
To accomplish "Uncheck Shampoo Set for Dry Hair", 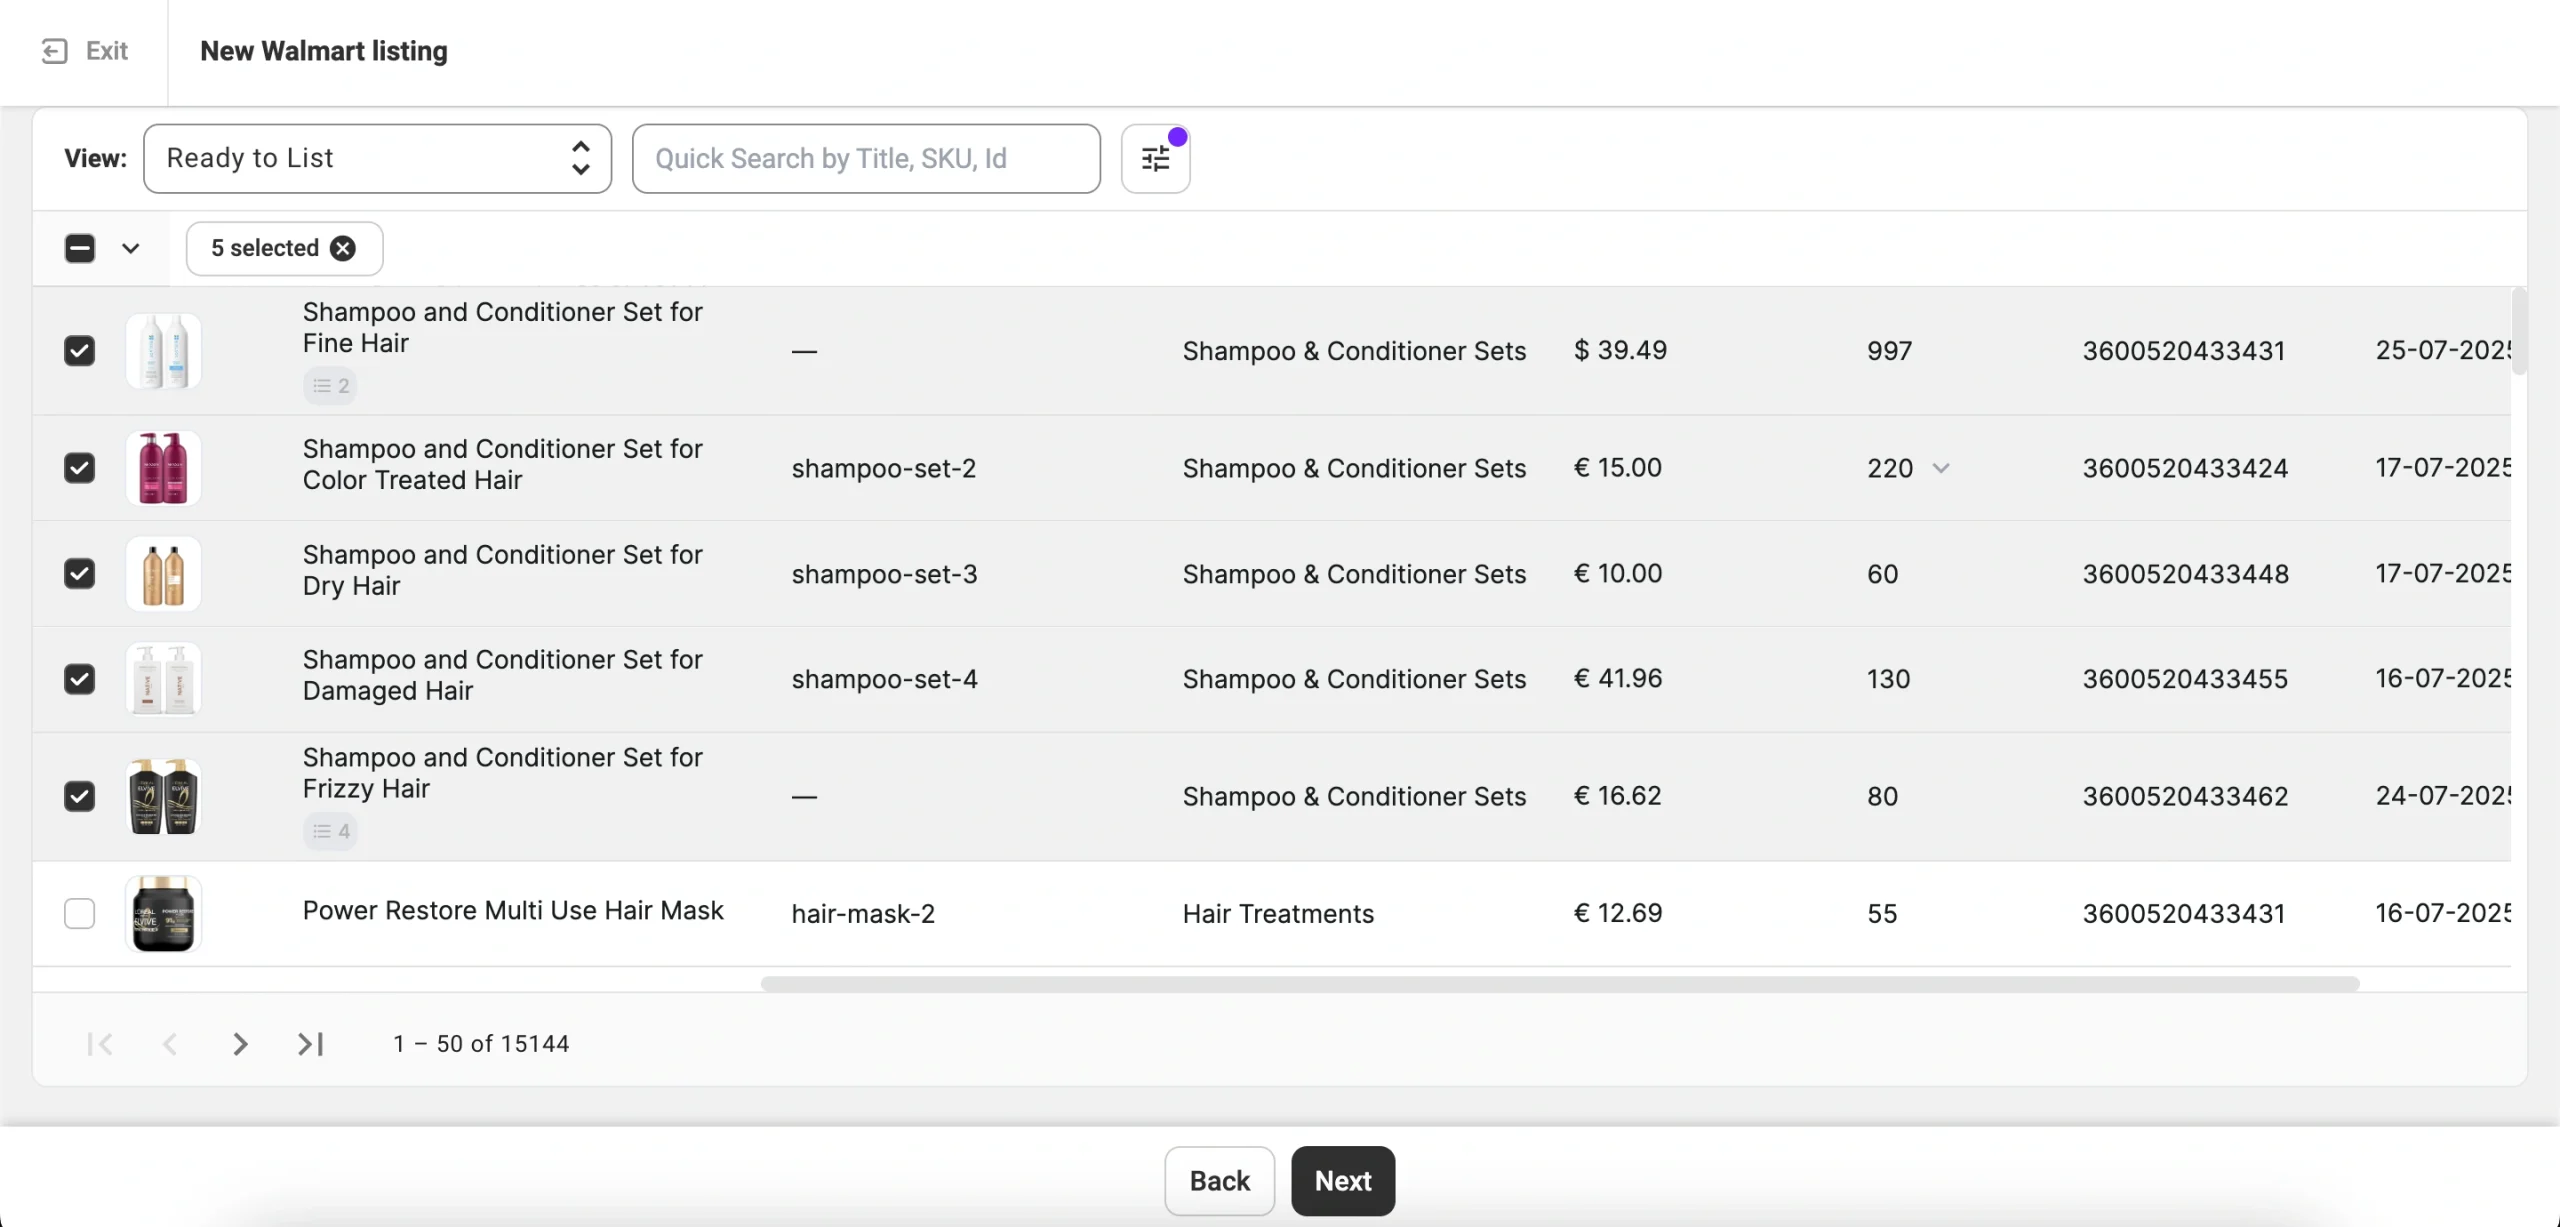I will coord(80,574).
